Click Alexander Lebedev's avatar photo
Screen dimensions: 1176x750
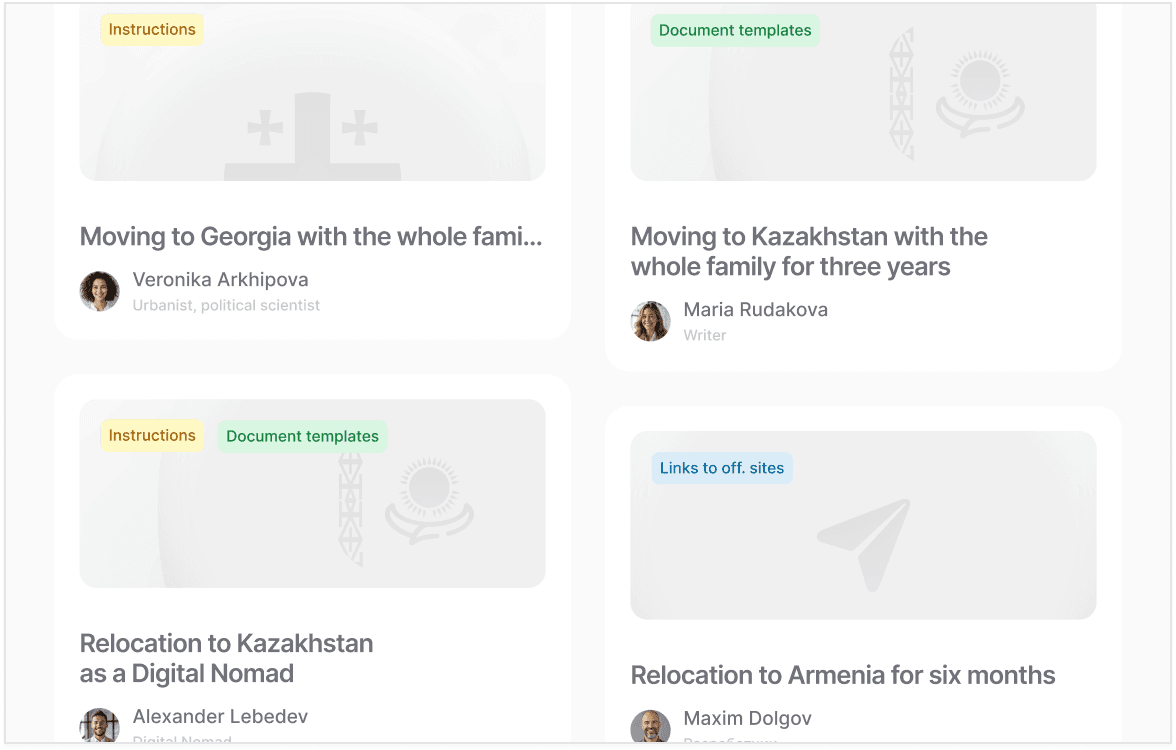[x=100, y=727]
